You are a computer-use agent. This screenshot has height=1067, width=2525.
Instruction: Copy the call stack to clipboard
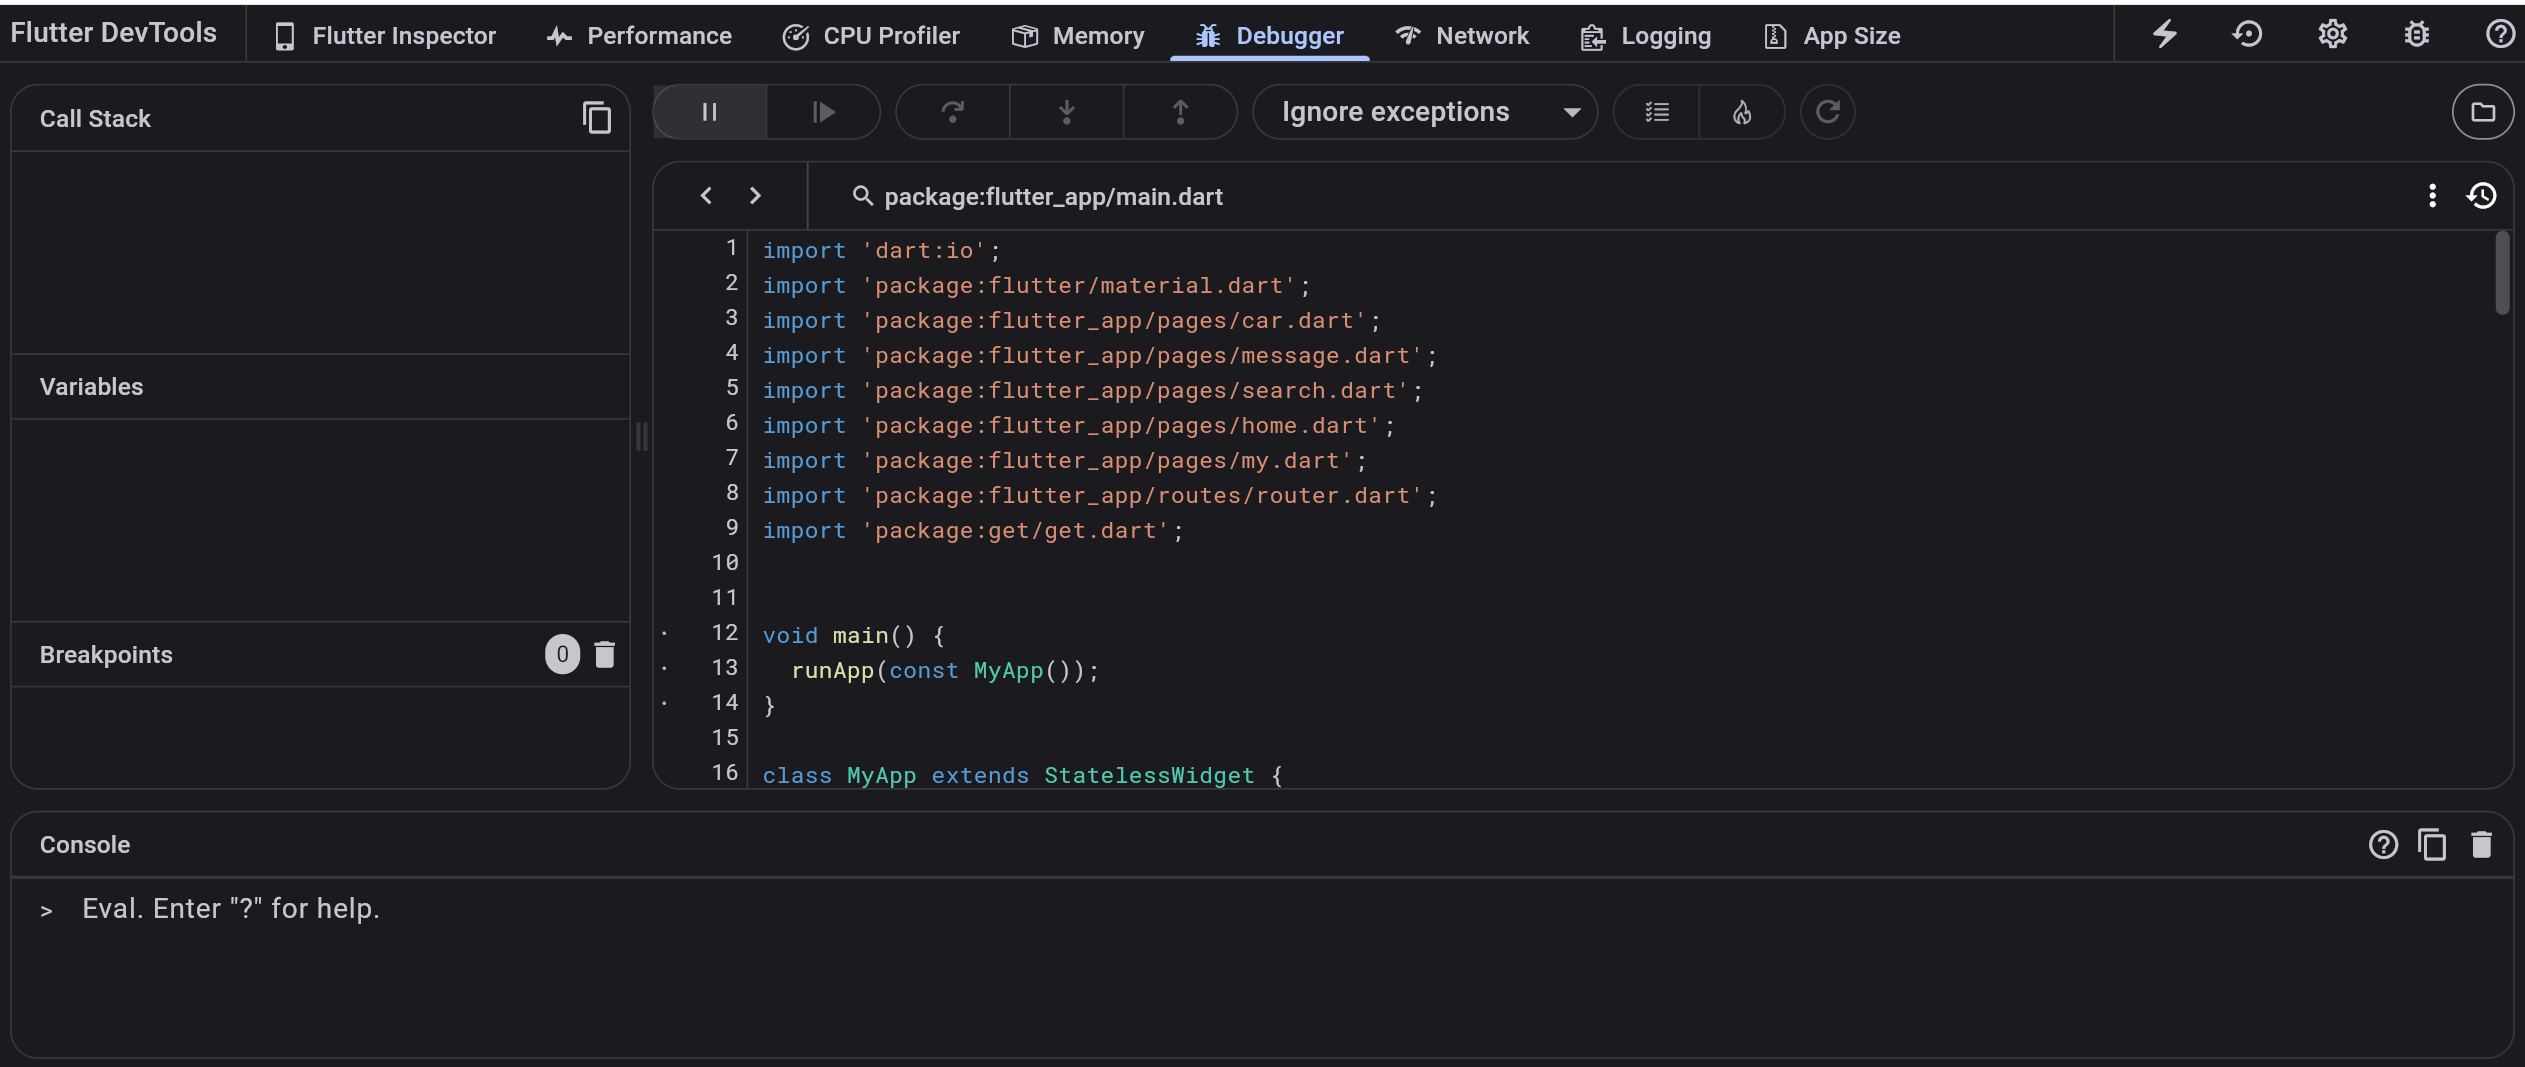[597, 118]
